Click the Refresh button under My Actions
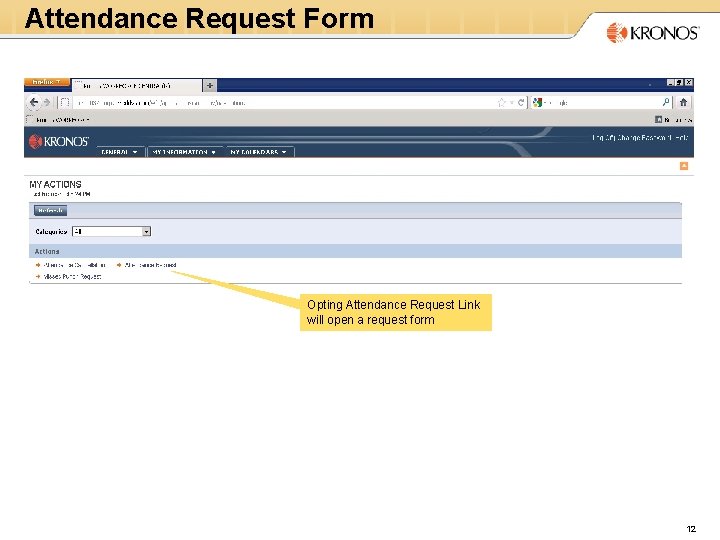Image resolution: width=720 pixels, height=540 pixels. (x=51, y=211)
